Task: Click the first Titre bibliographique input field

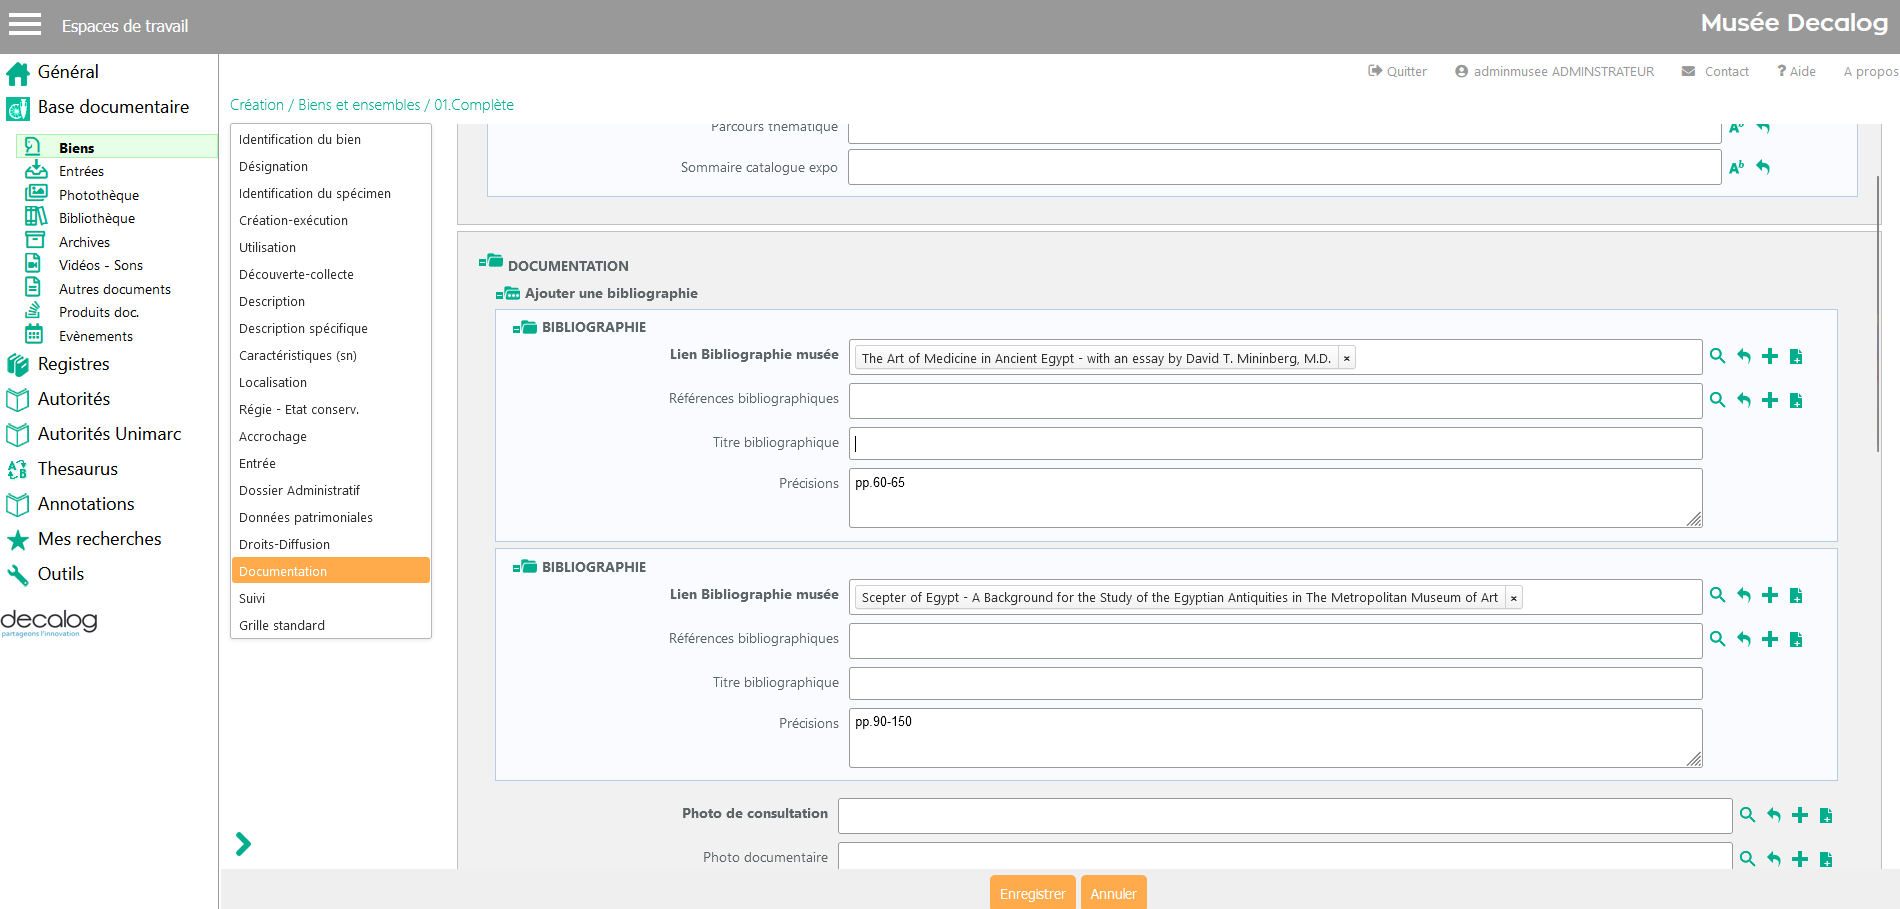Action: click(1275, 443)
